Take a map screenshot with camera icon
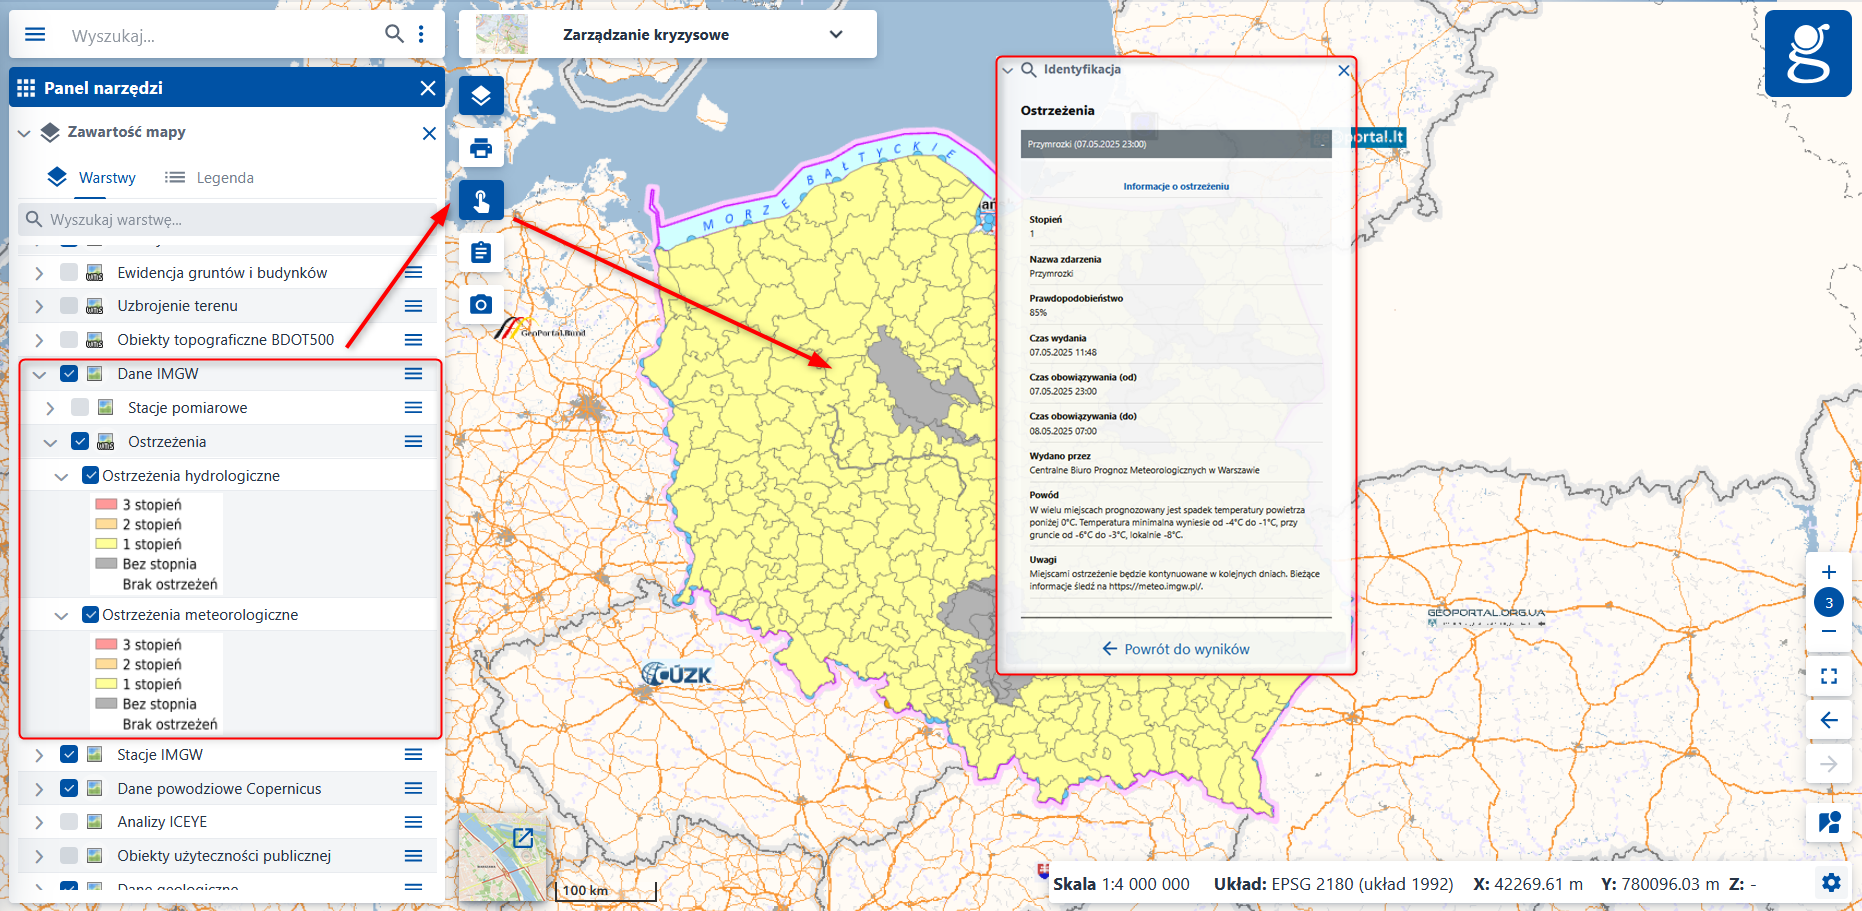 481,304
